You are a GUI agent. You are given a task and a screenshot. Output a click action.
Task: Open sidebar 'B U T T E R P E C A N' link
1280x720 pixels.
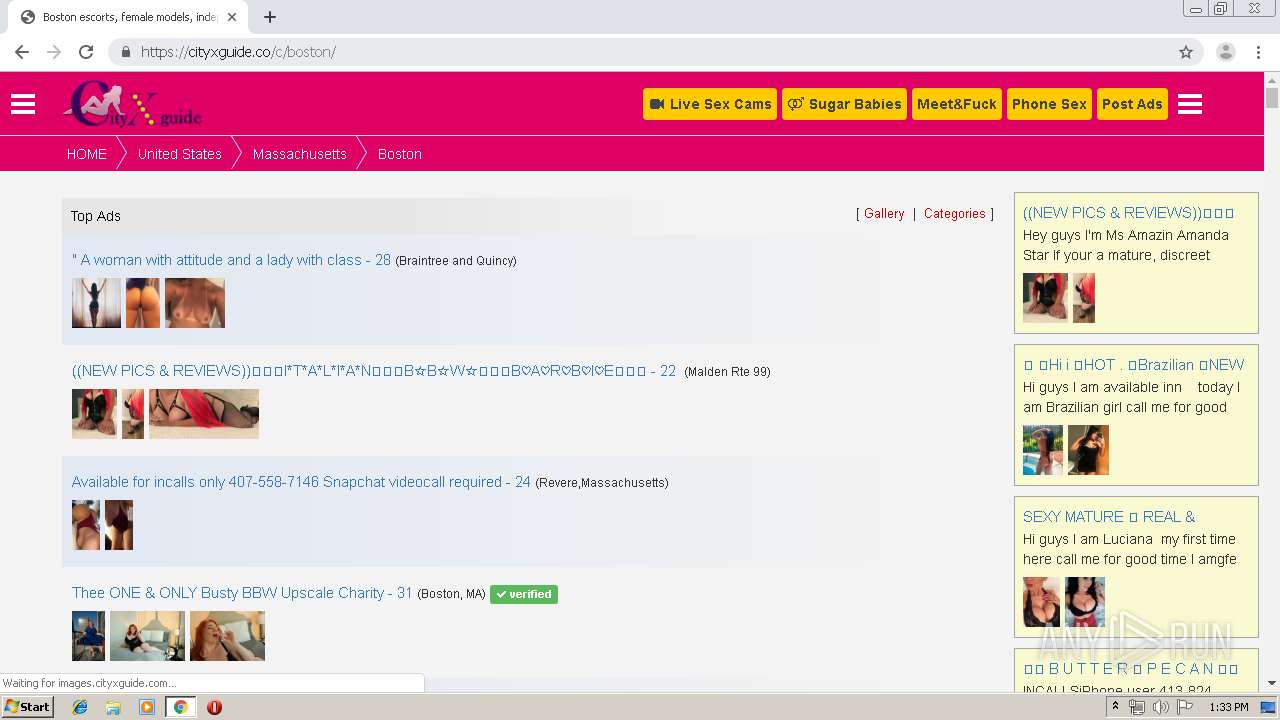(1131, 669)
